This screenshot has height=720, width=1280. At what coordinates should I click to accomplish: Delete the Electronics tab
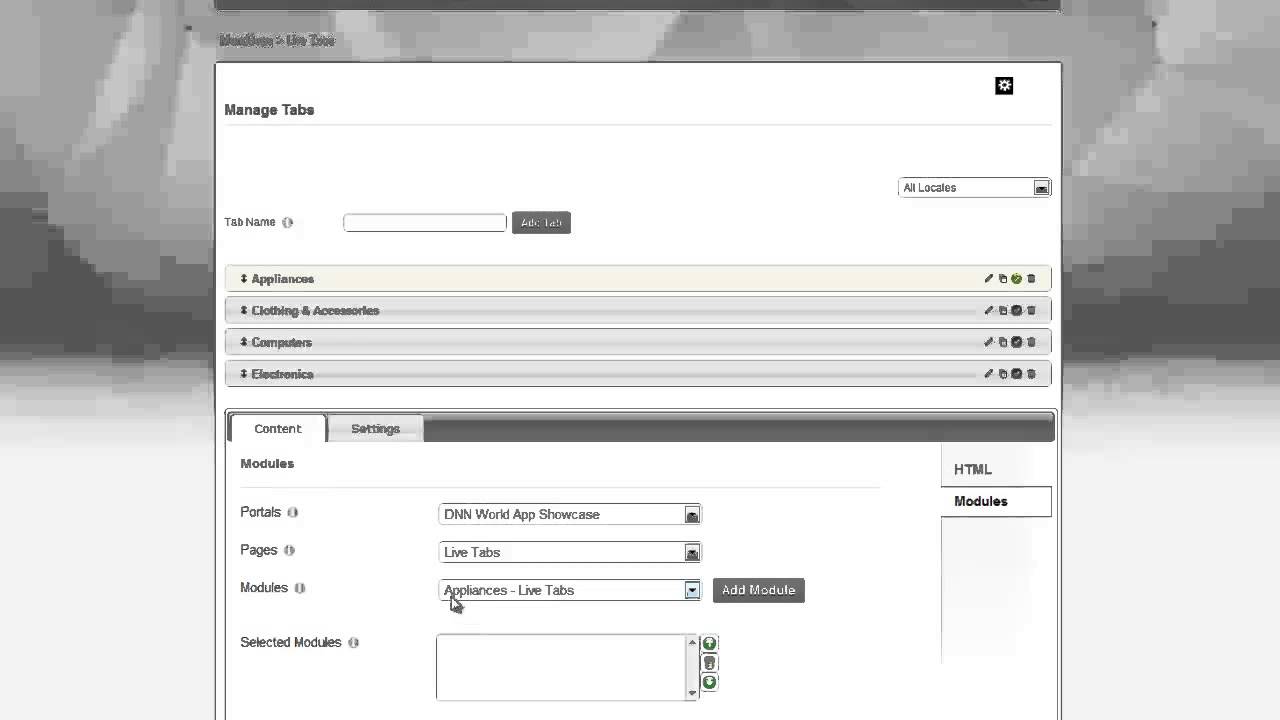point(1031,374)
